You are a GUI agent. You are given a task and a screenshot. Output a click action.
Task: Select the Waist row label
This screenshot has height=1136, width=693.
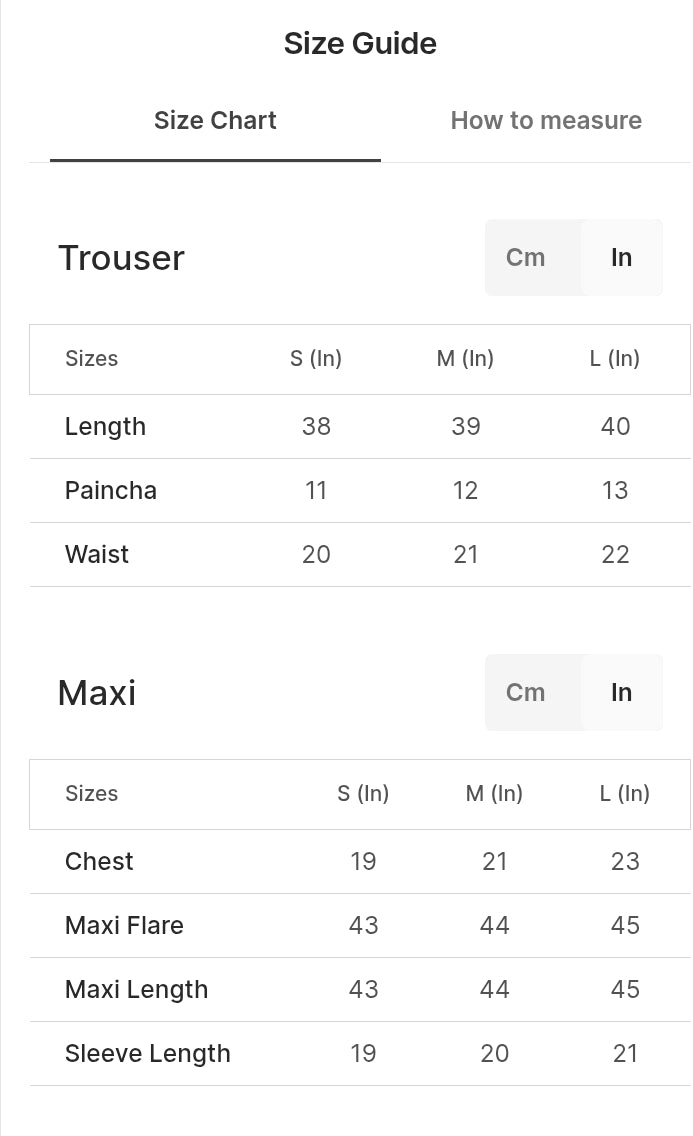coord(97,555)
